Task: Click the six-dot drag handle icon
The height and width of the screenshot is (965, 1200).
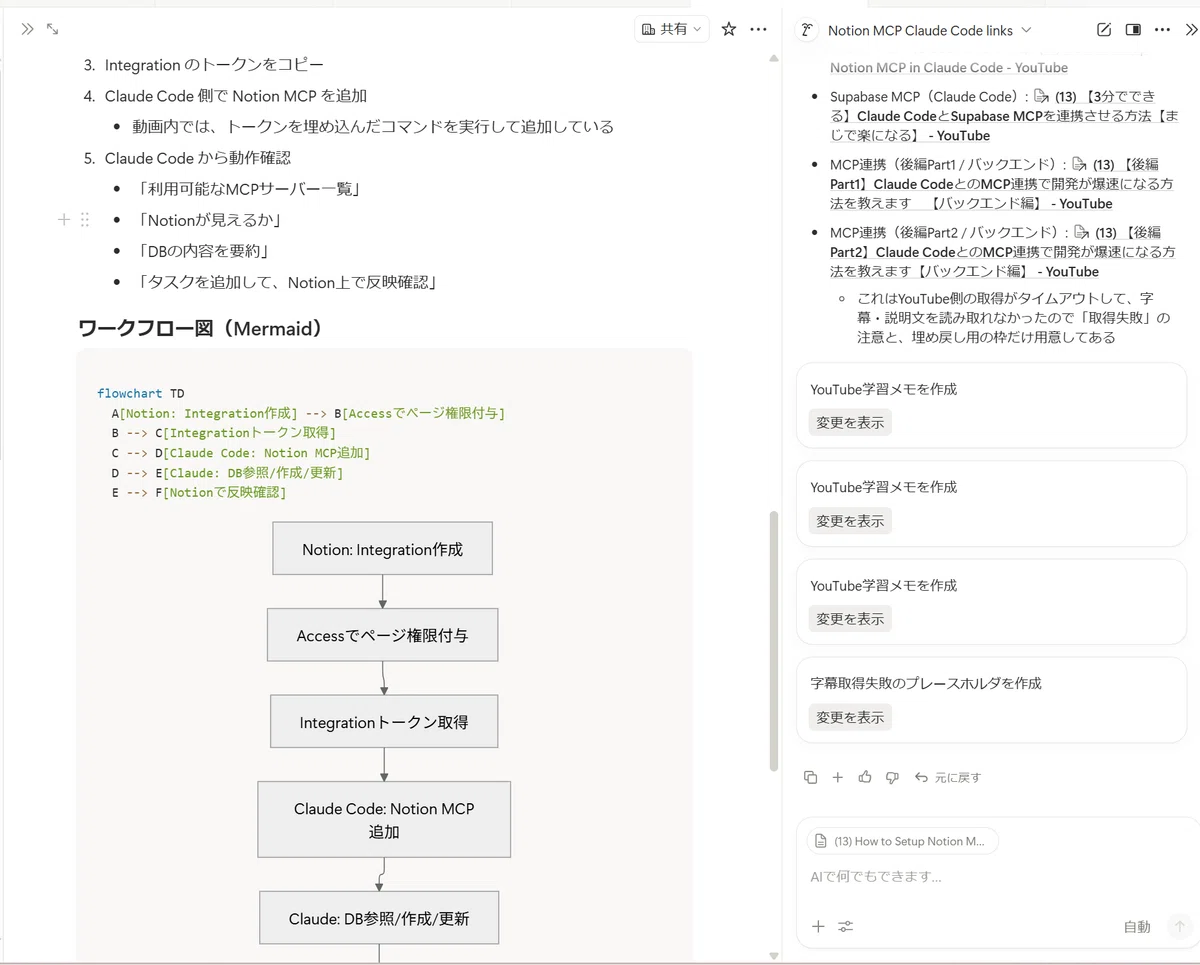Action: 85,219
